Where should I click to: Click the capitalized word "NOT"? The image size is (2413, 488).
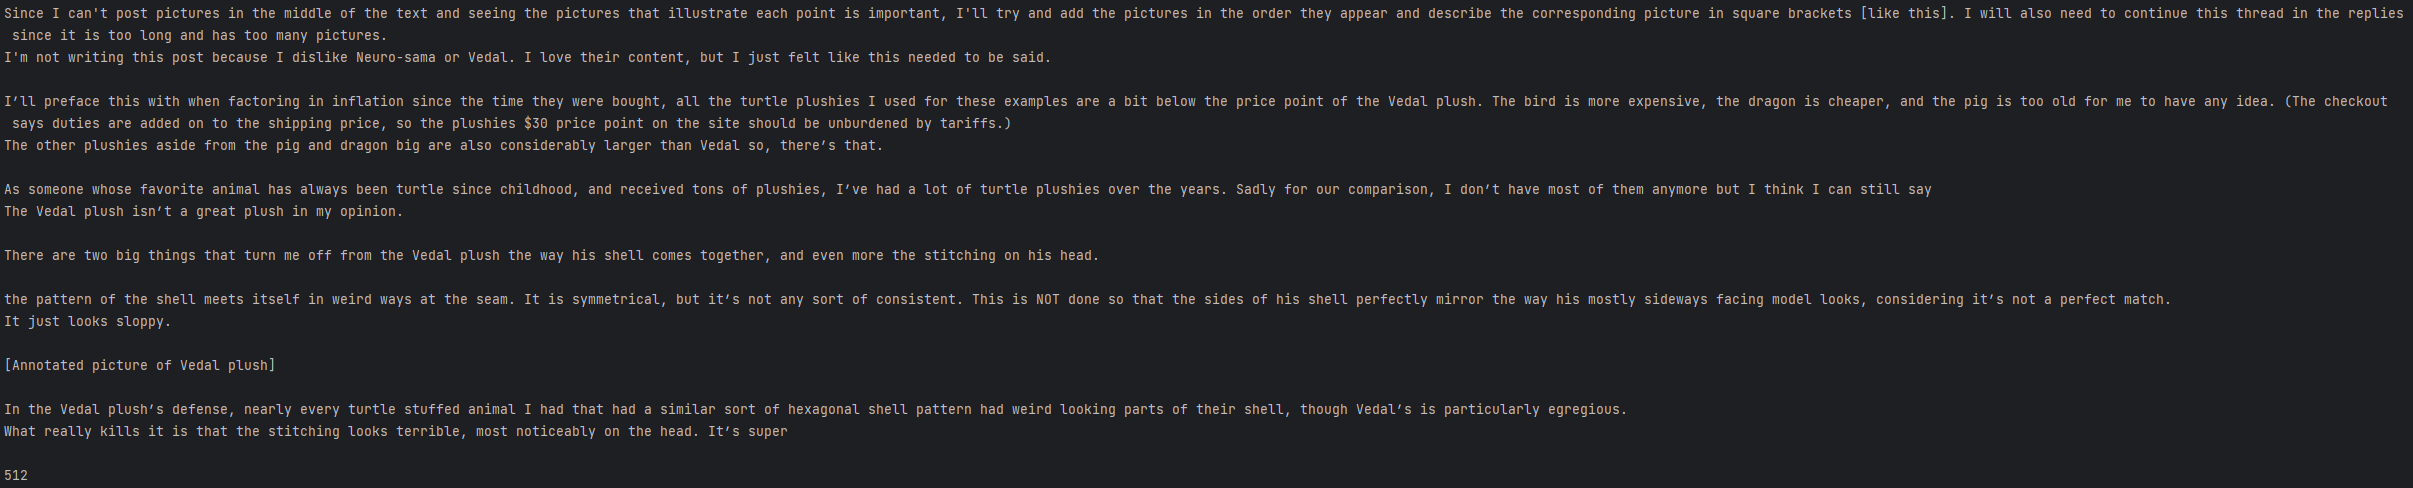tap(1048, 300)
